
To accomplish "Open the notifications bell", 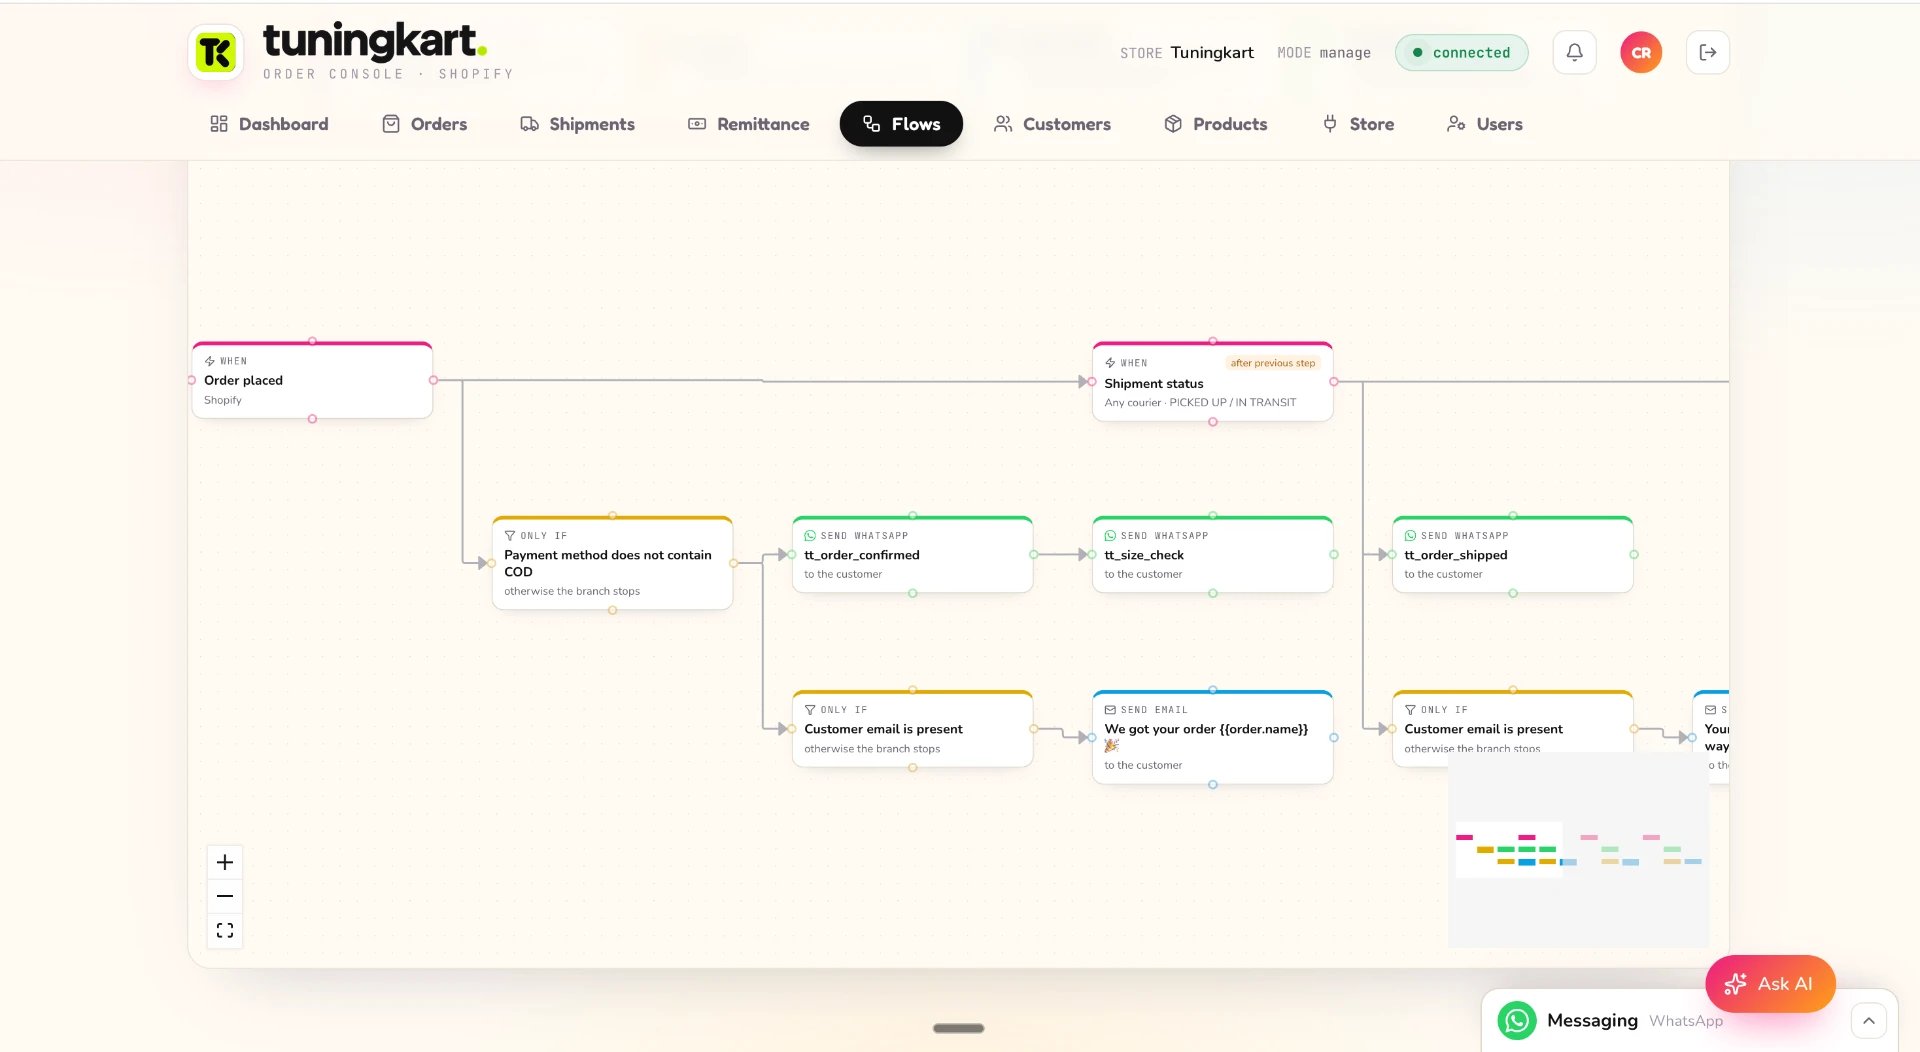I will click(1574, 52).
